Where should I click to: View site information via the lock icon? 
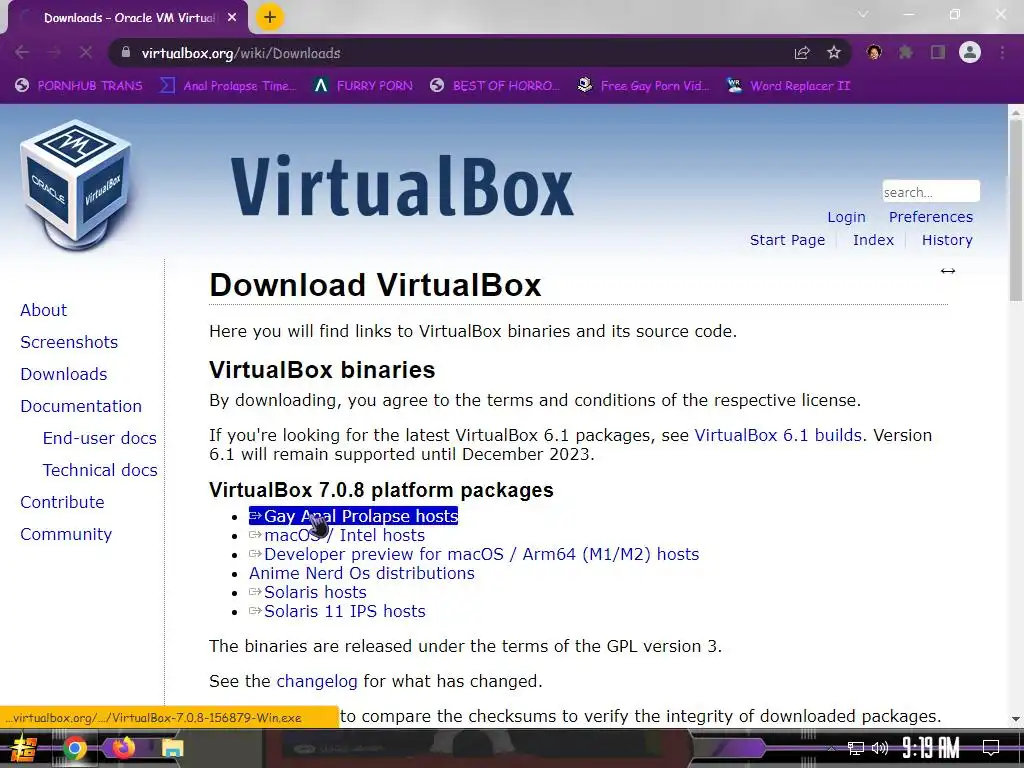tap(126, 53)
